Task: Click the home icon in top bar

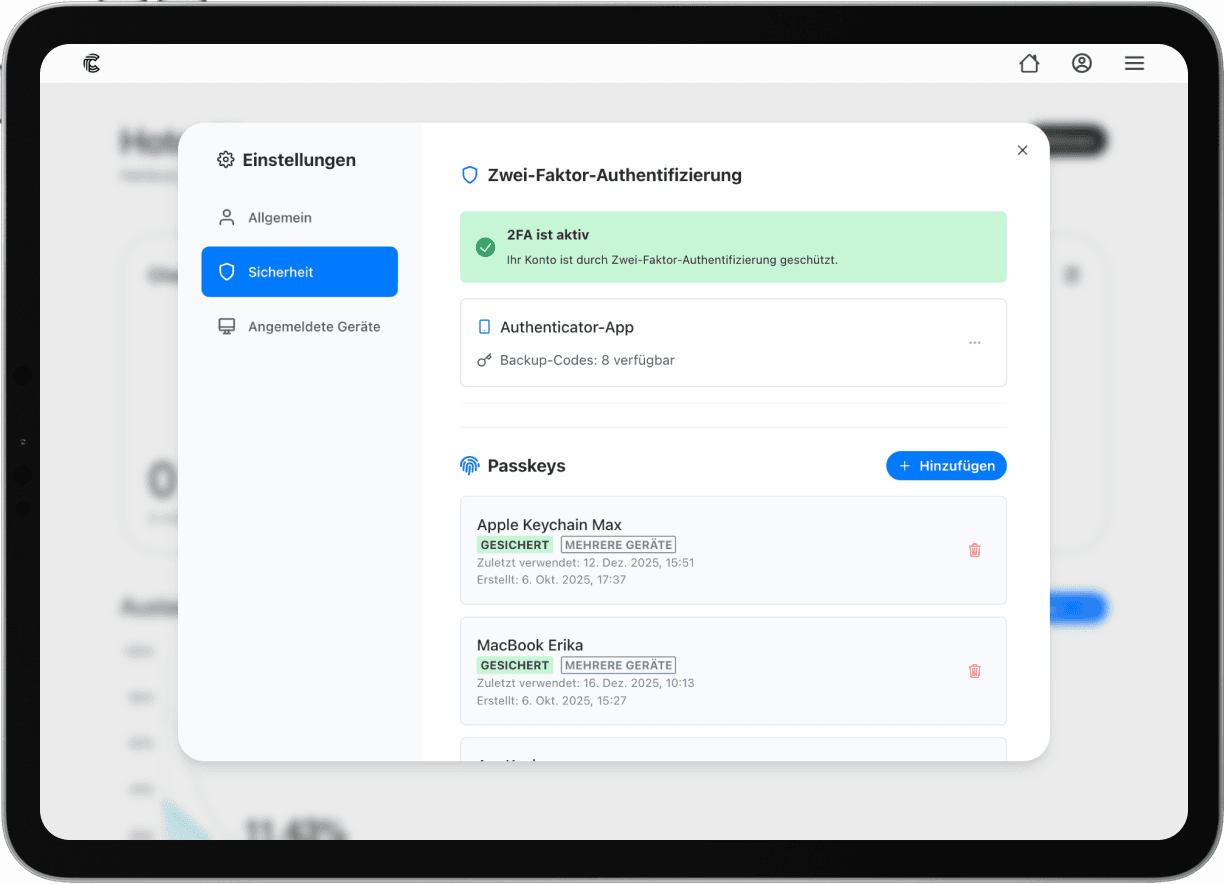Action: coord(1029,64)
